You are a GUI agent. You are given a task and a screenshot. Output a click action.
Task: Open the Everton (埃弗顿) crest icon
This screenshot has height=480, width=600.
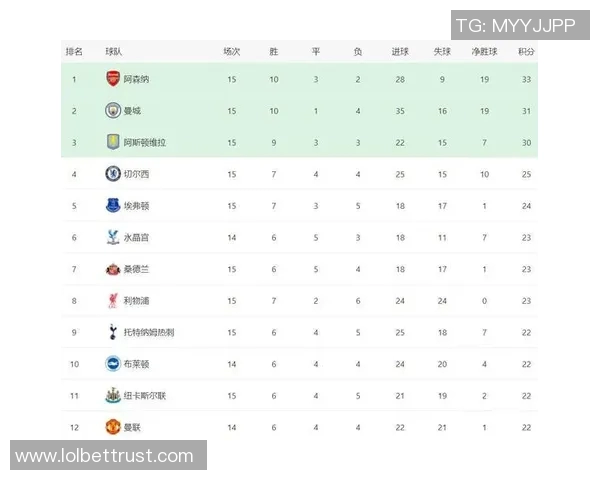pos(113,206)
